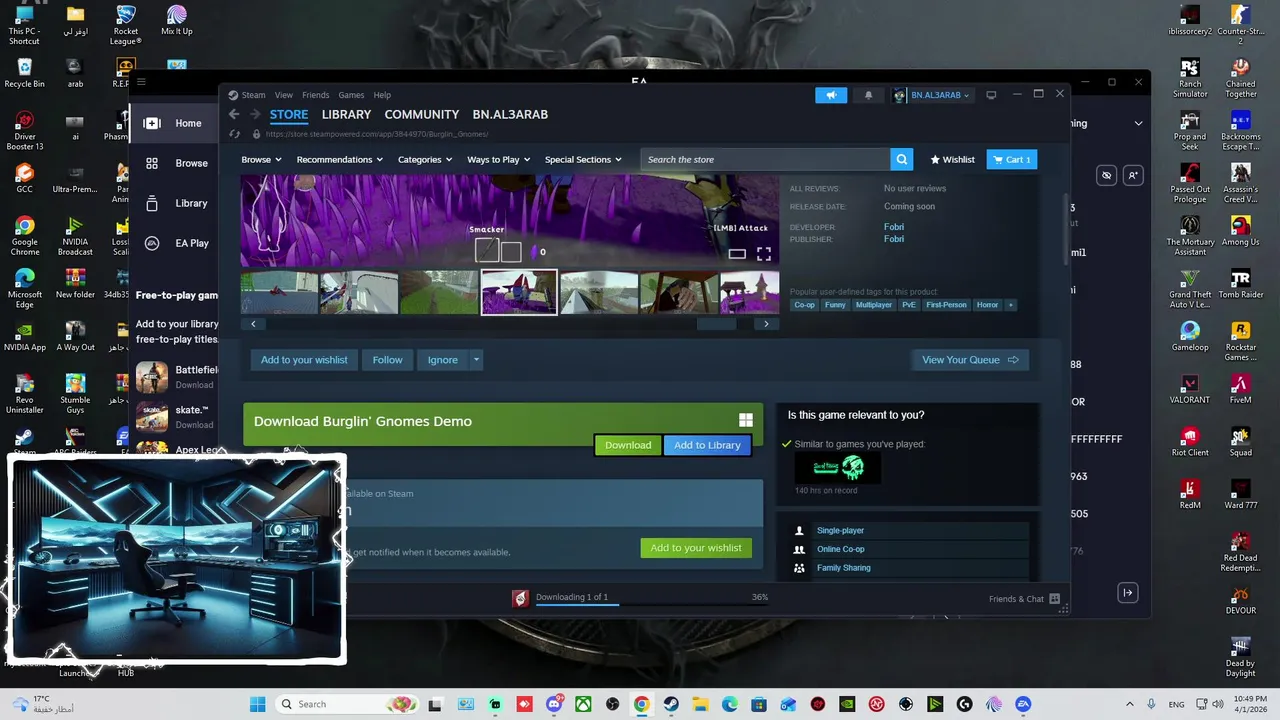
Task: Toggle Follow for Burglin' Gnomes
Action: pos(387,360)
